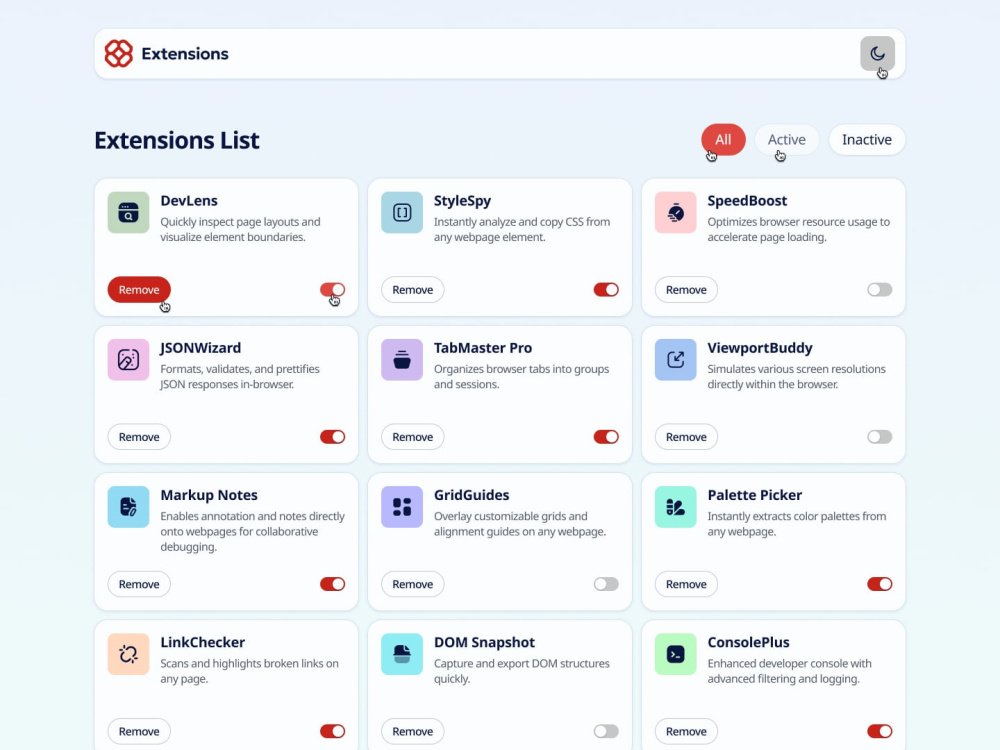Enable the GridGuides toggle
Screen dimensions: 1000x750
click(606, 584)
